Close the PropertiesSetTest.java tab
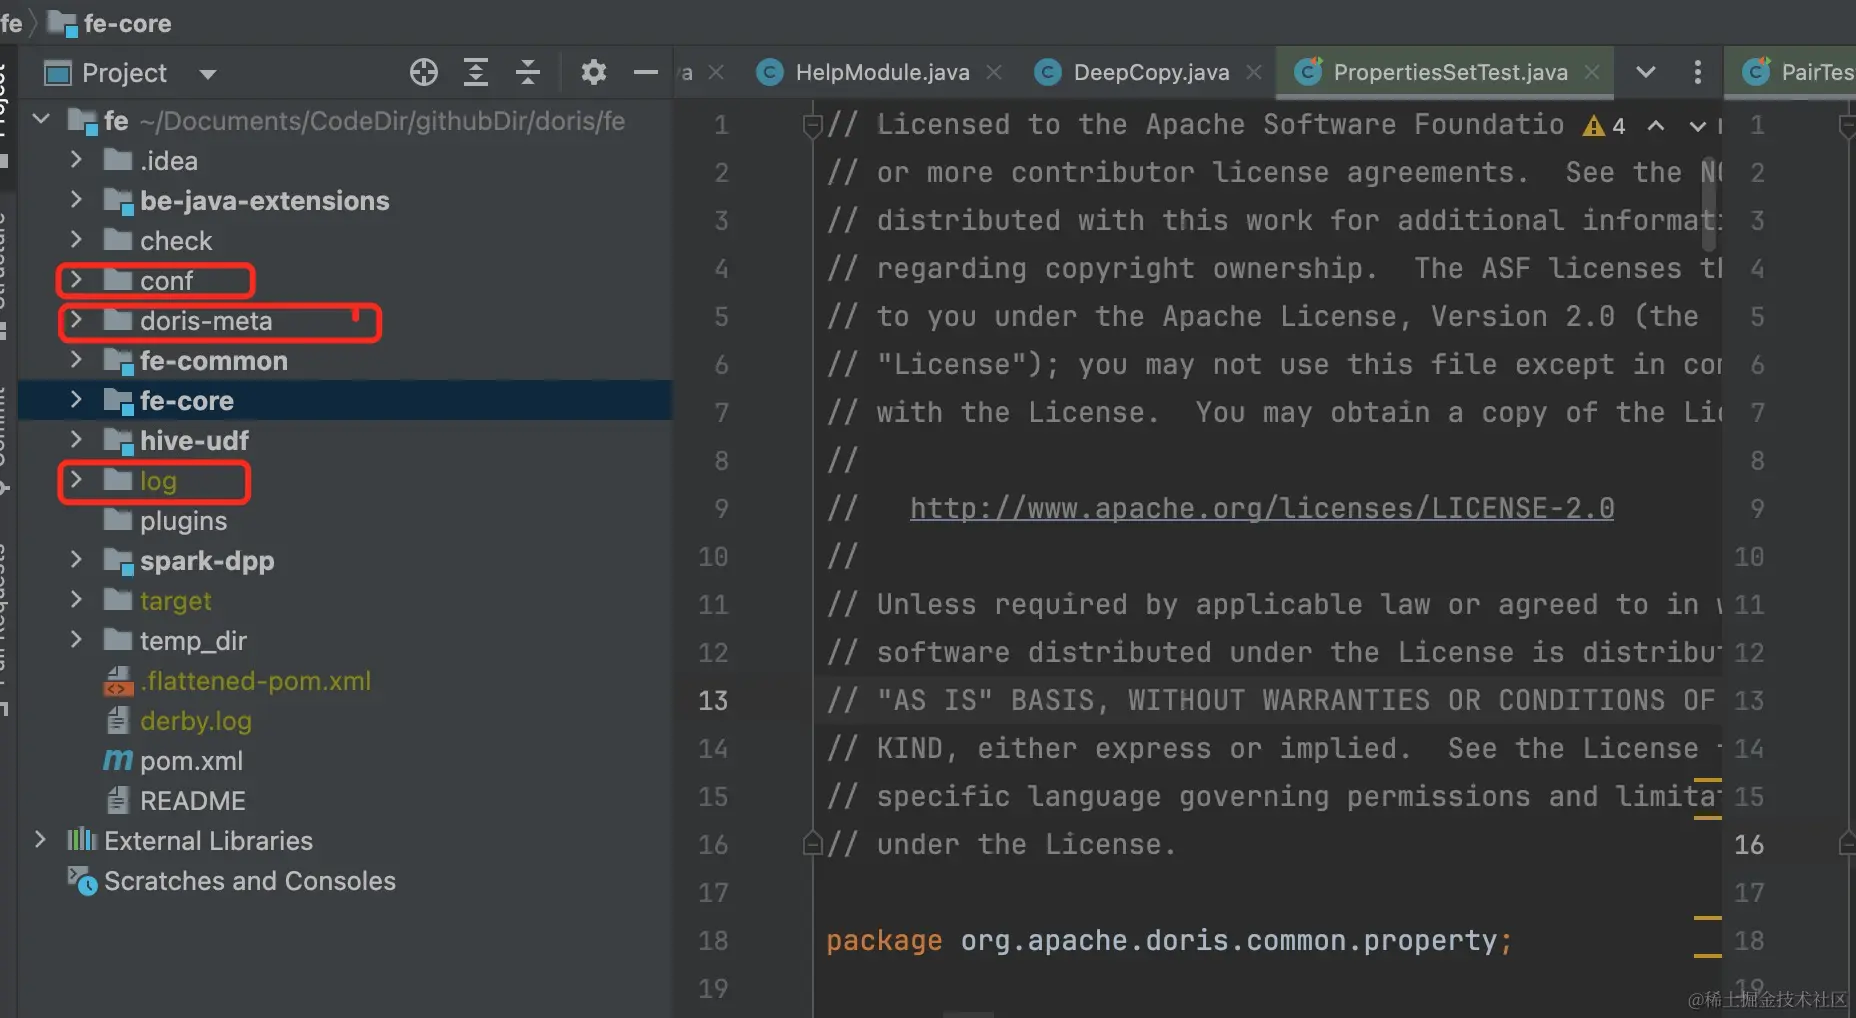1856x1018 pixels. coord(1592,72)
